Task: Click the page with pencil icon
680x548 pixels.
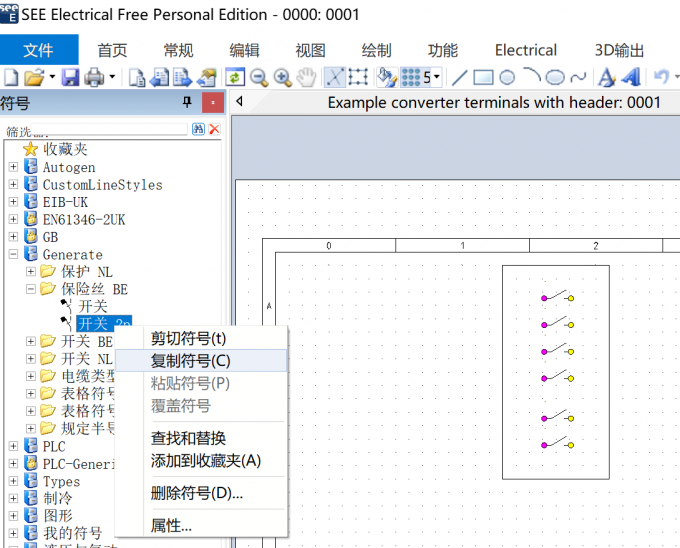Action: 206,78
